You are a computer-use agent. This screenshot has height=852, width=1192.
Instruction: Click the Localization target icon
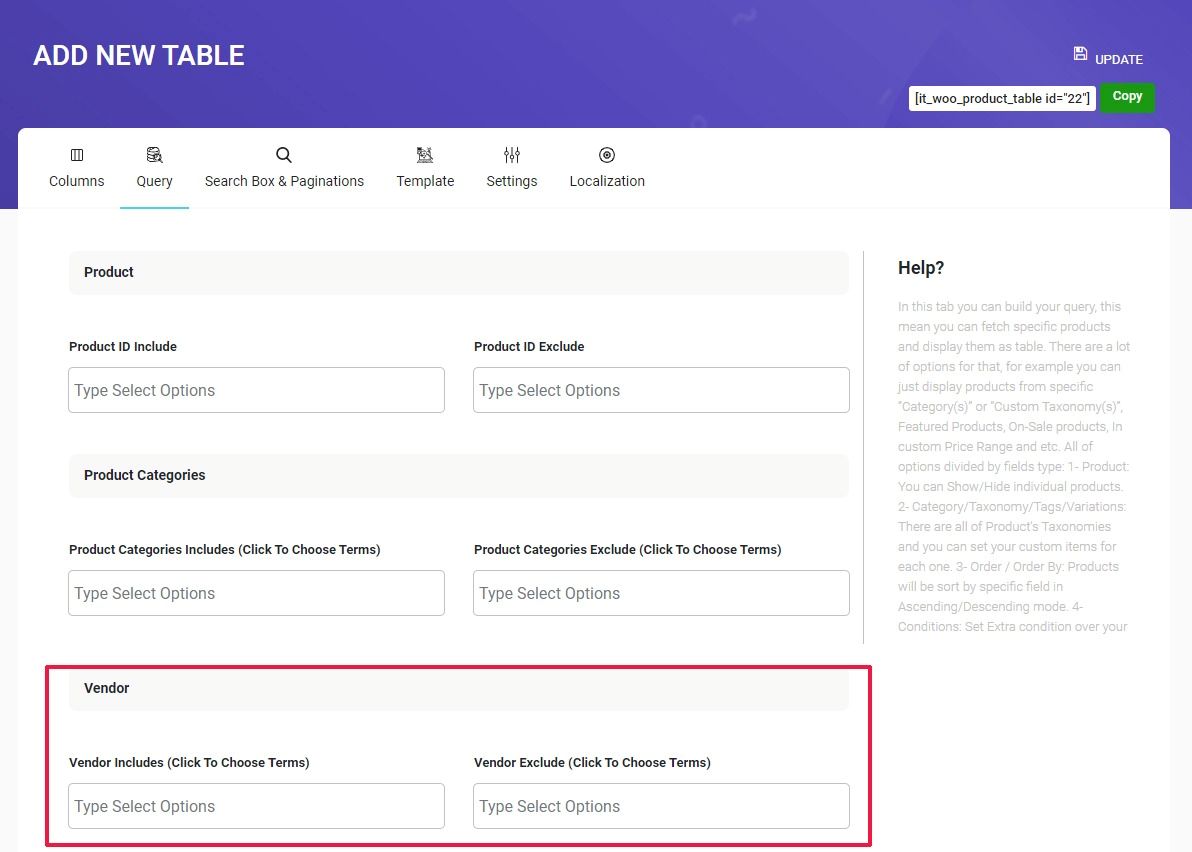[607, 155]
